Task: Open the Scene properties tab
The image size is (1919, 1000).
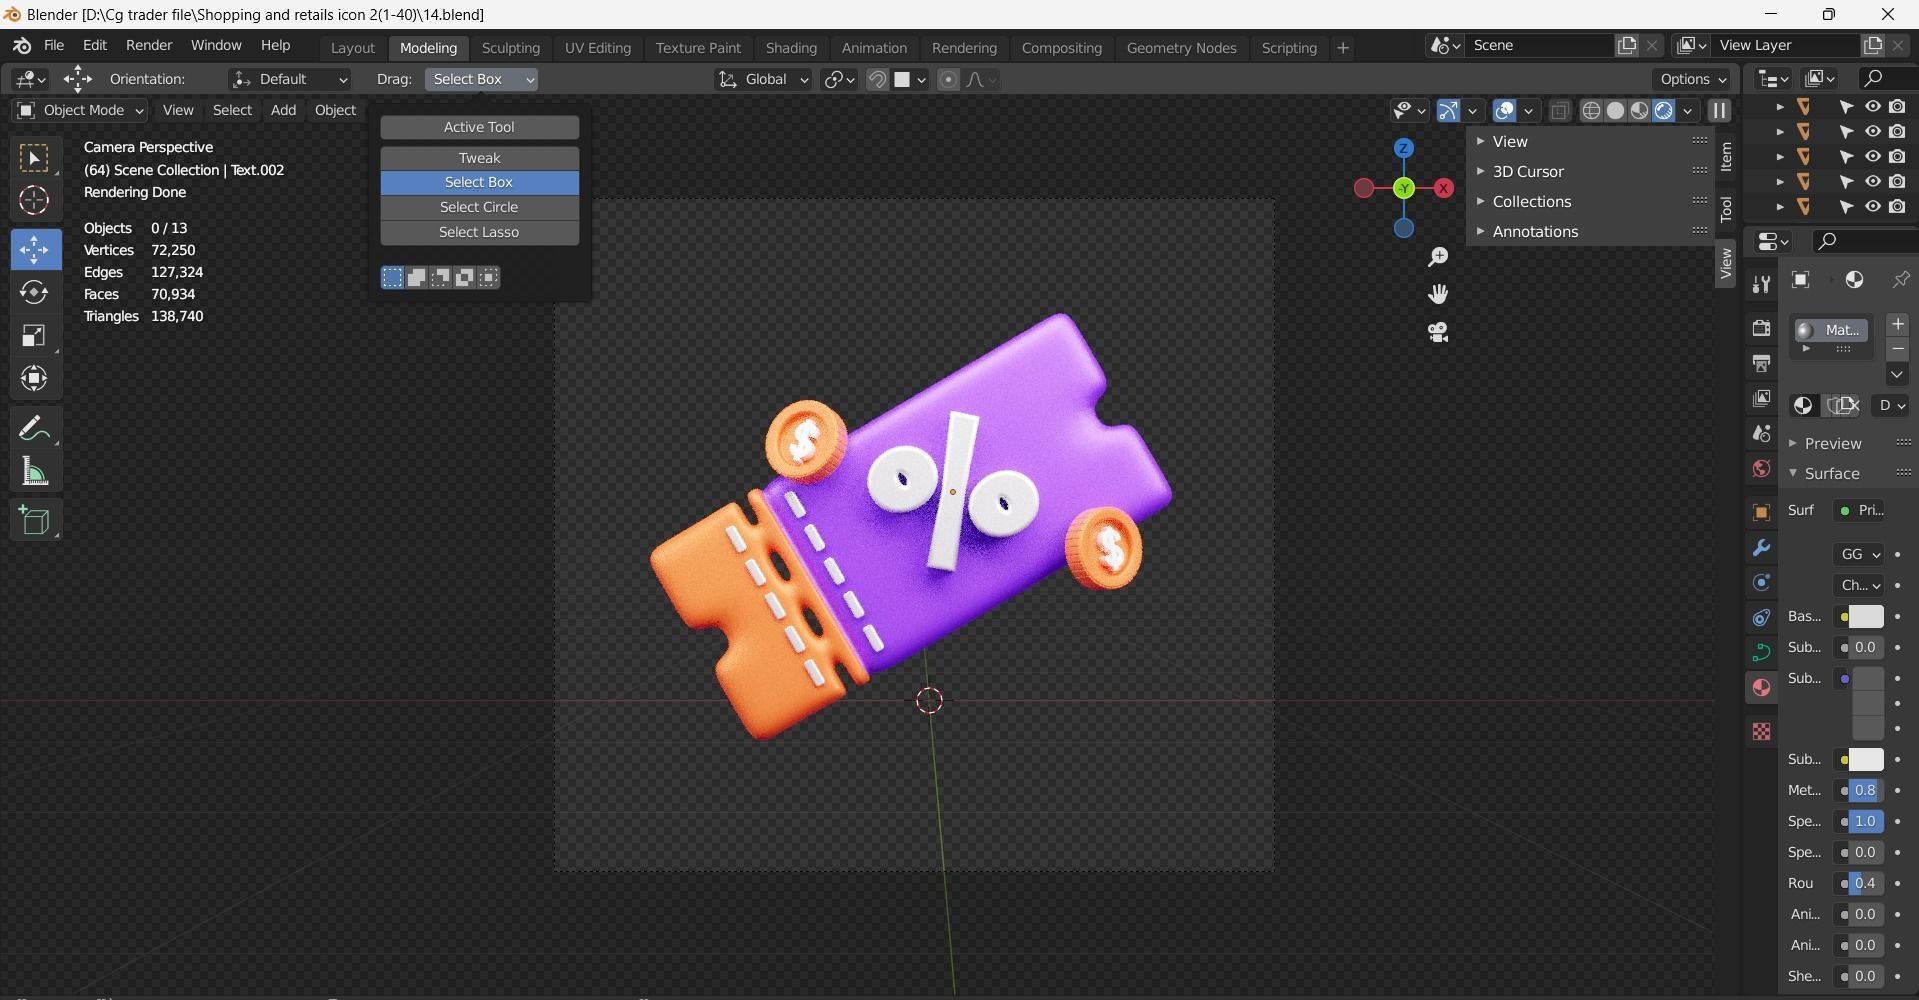Action: pyautogui.click(x=1761, y=433)
